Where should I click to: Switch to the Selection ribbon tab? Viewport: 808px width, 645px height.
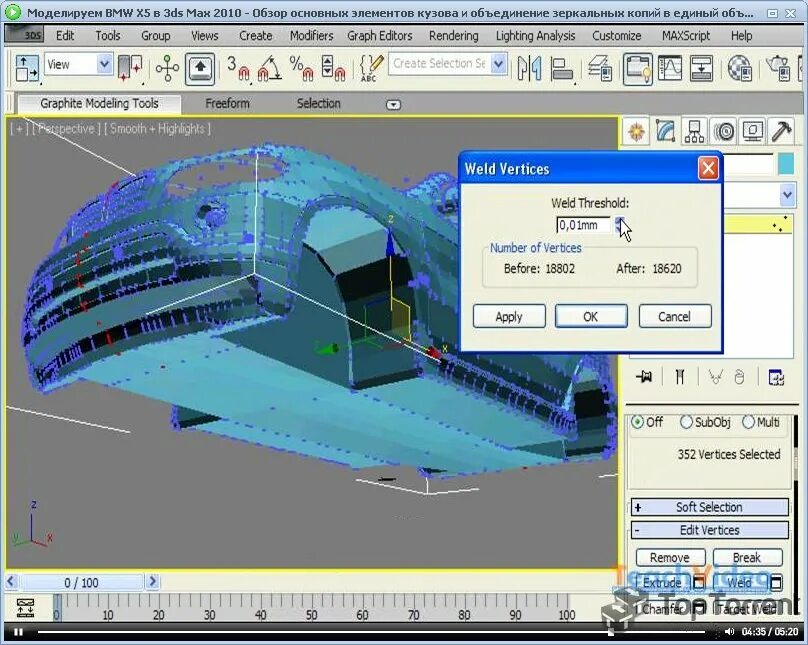(318, 104)
